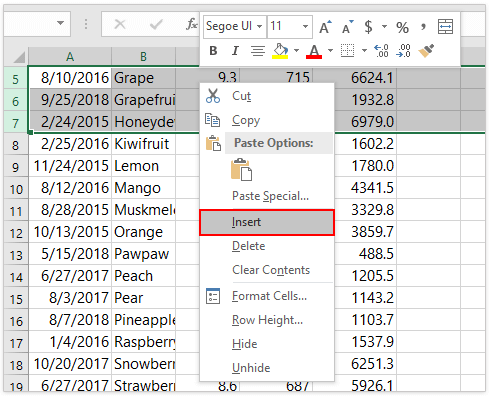Click date cell 8/12/2016
The width and height of the screenshot is (492, 397).
[x=70, y=188]
